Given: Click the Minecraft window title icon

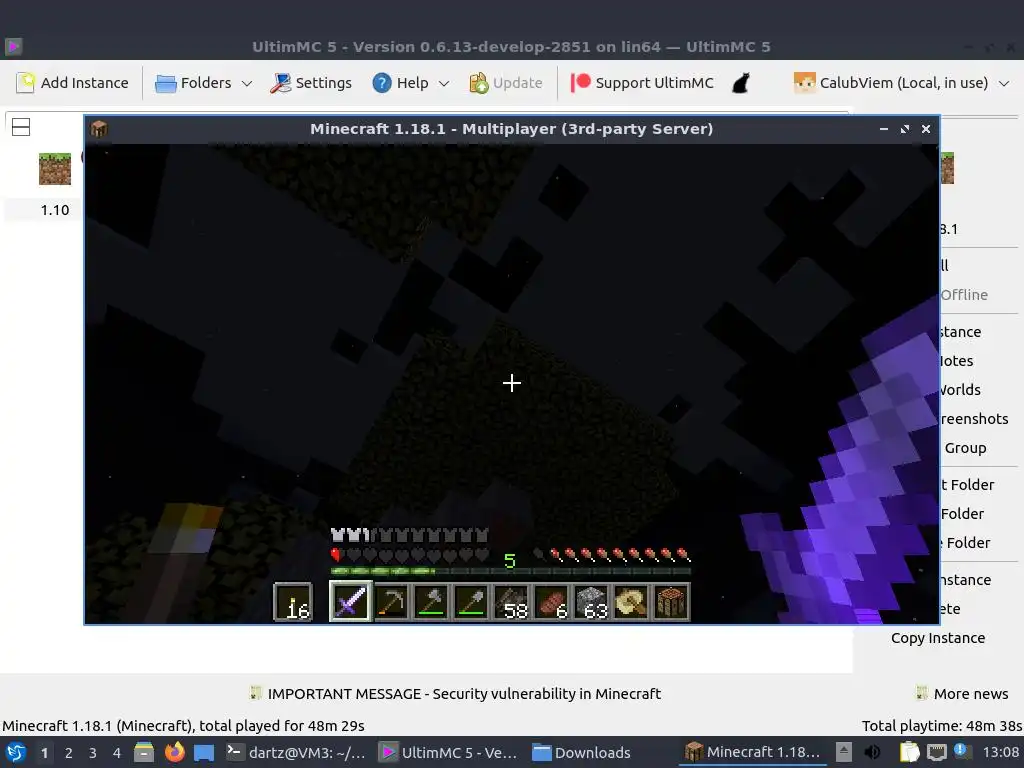Looking at the screenshot, I should pos(99,129).
